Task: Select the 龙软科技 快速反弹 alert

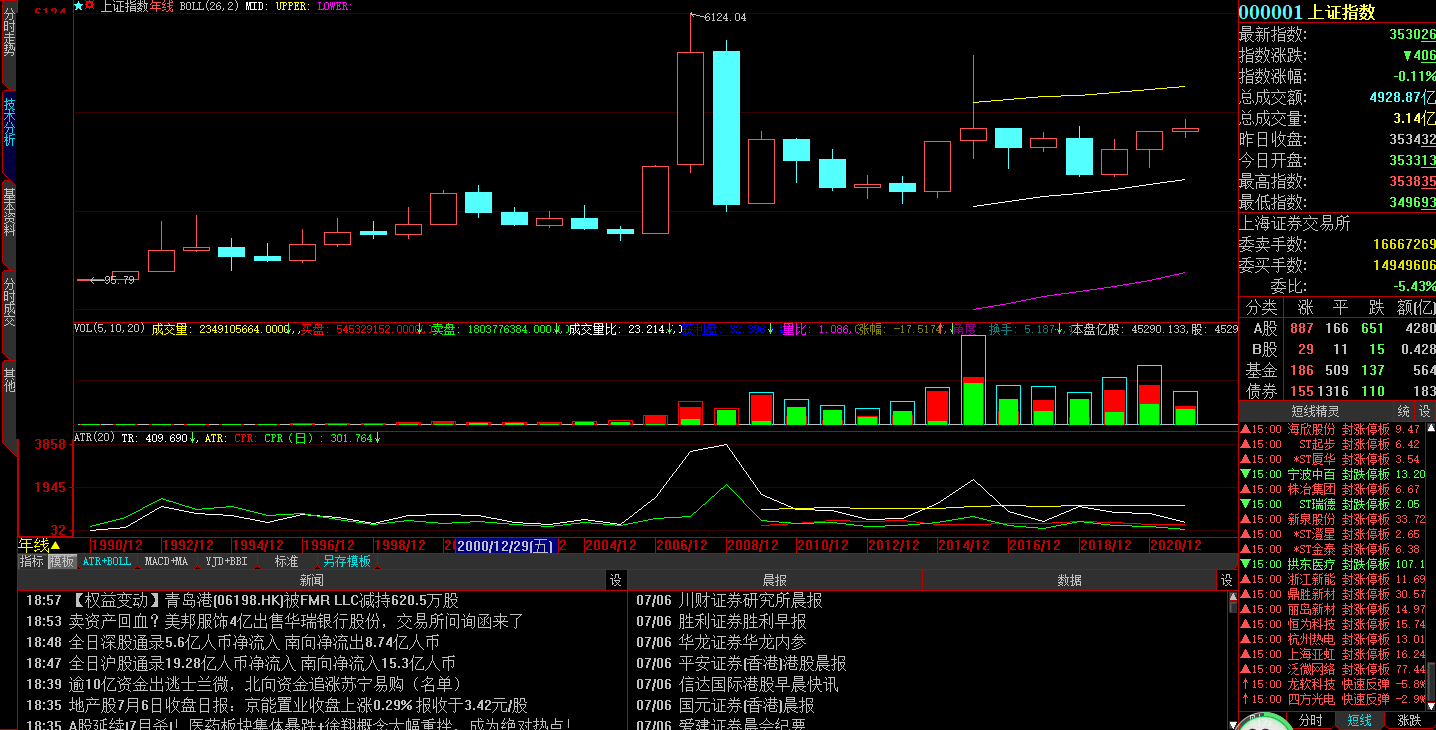Action: pos(1331,684)
